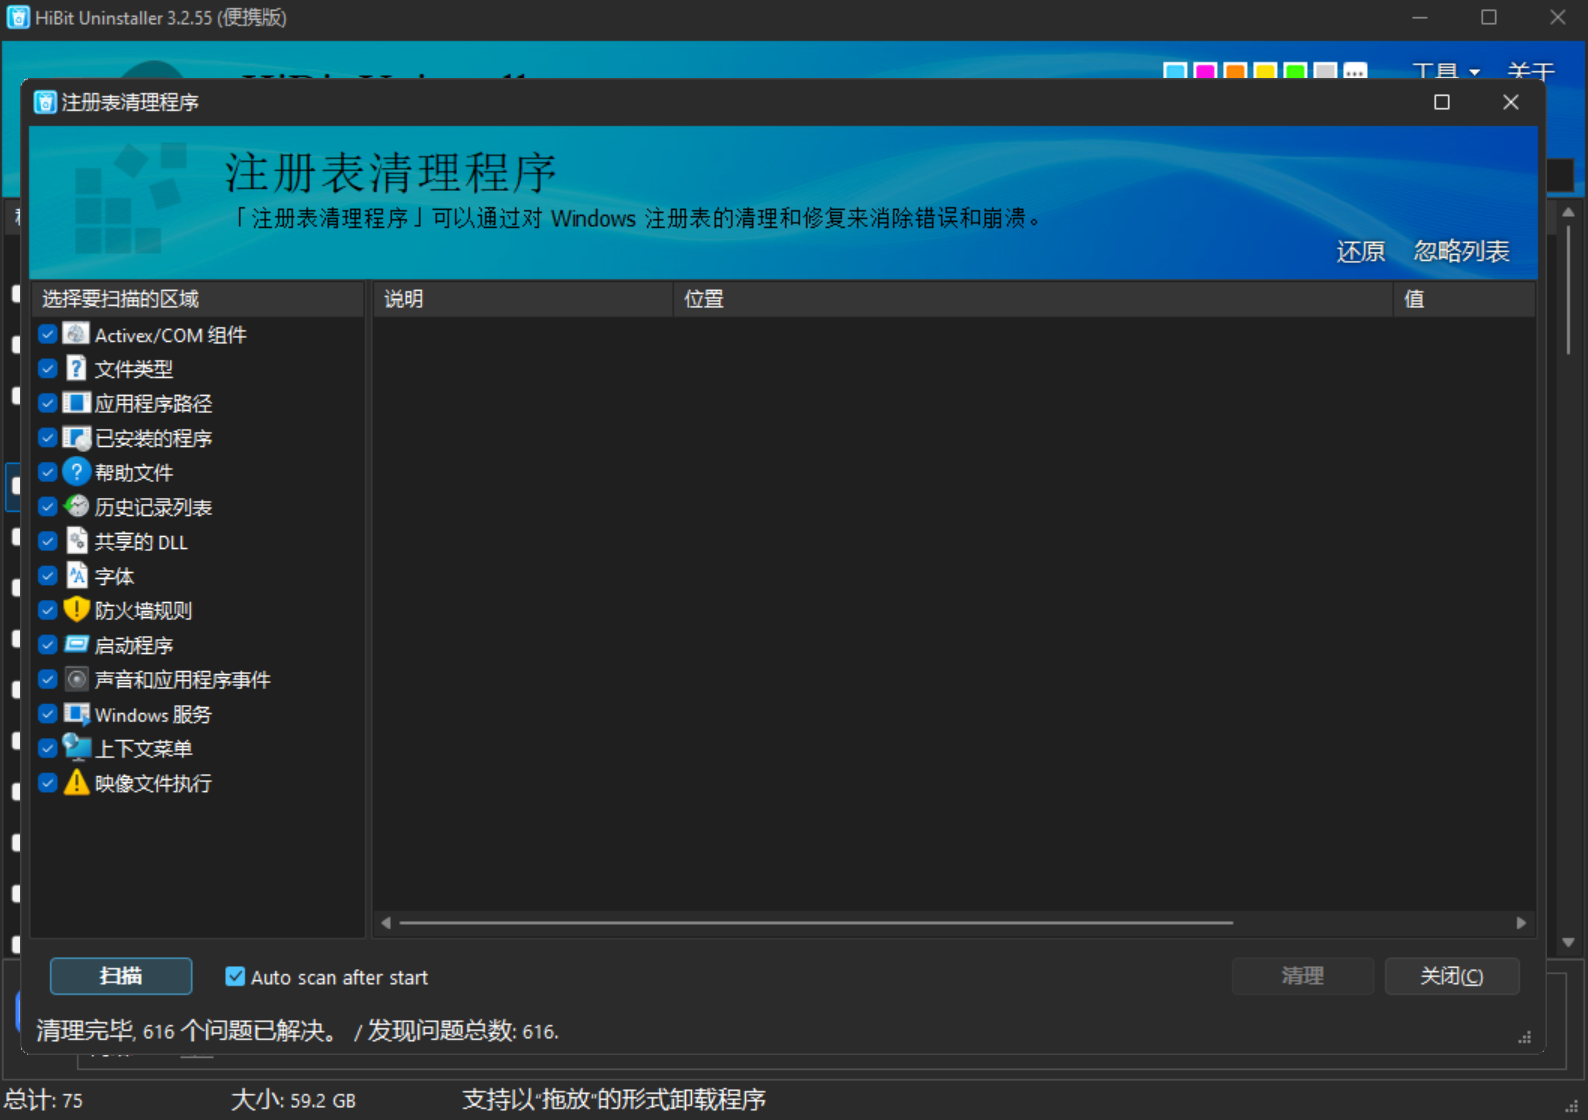The width and height of the screenshot is (1588, 1120).
Task: Click the installed programs icon
Action: [x=76, y=438]
